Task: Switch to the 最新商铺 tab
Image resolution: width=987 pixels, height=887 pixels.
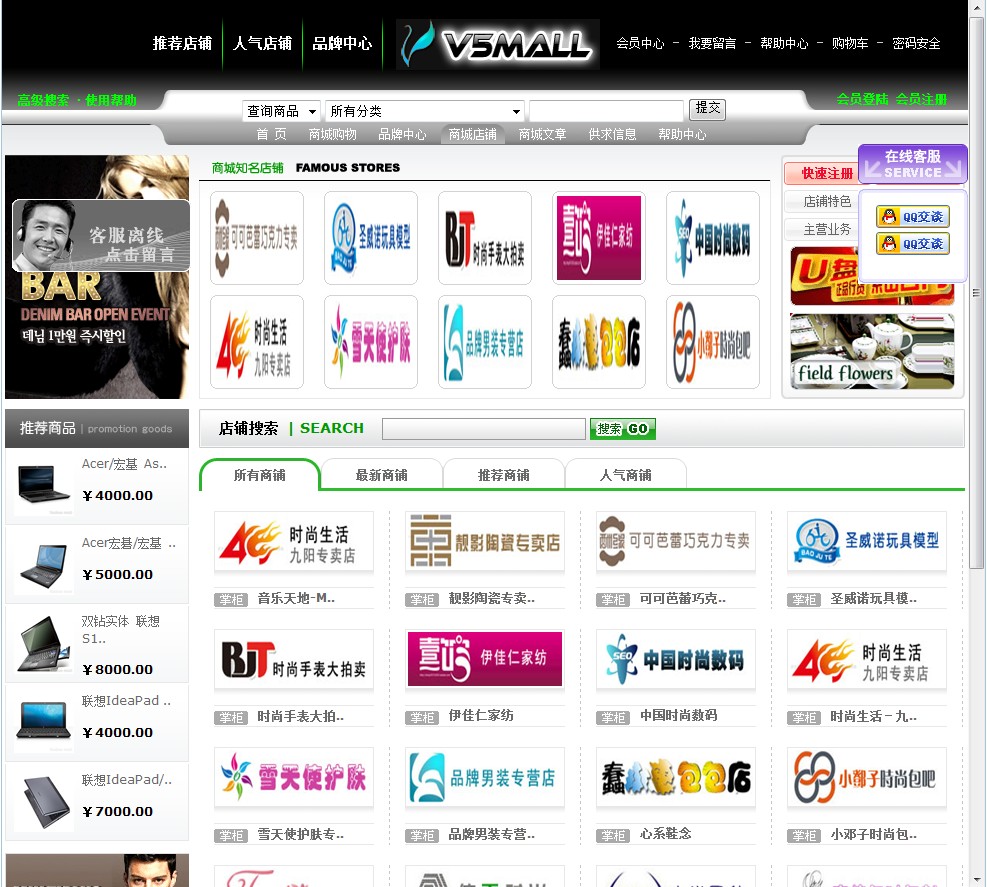Action: point(381,475)
